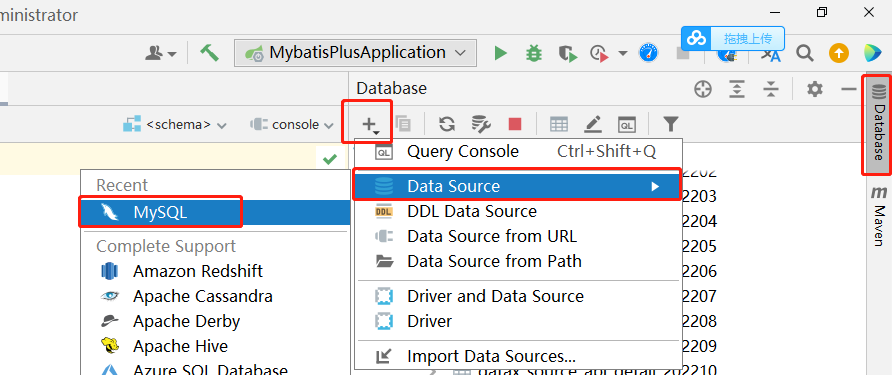Open the Data Source submenu
This screenshot has width=892, height=375.
click(x=517, y=186)
